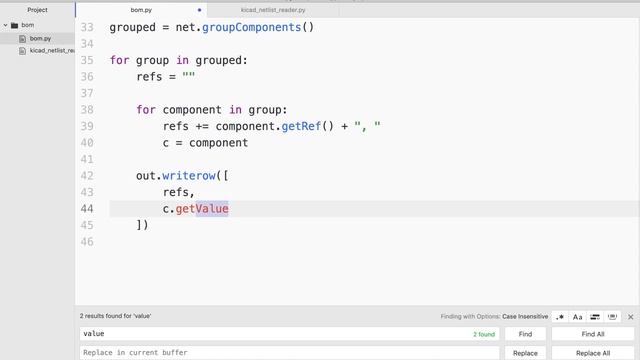Image resolution: width=640 pixels, height=360 pixels.
Task: Click the Replace button
Action: pos(525,353)
